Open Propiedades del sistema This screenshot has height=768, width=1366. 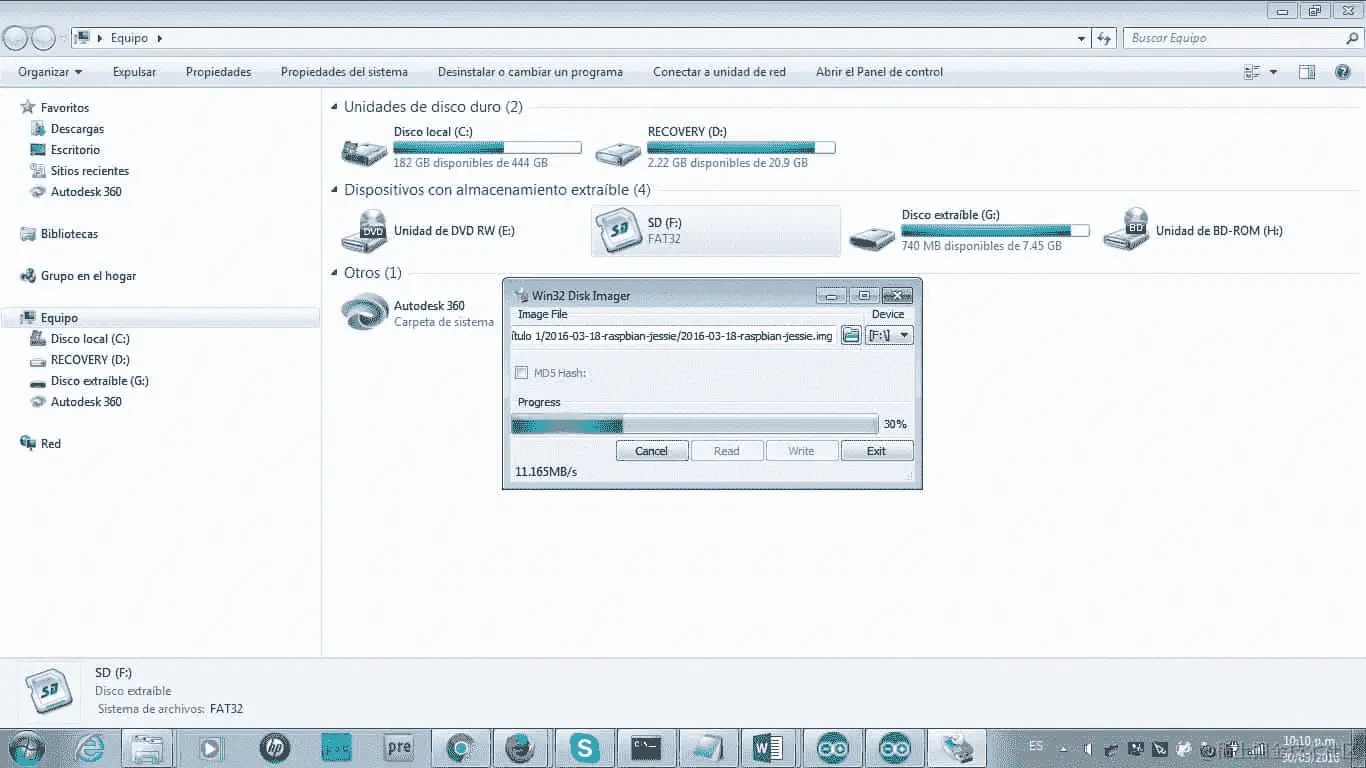coord(344,72)
